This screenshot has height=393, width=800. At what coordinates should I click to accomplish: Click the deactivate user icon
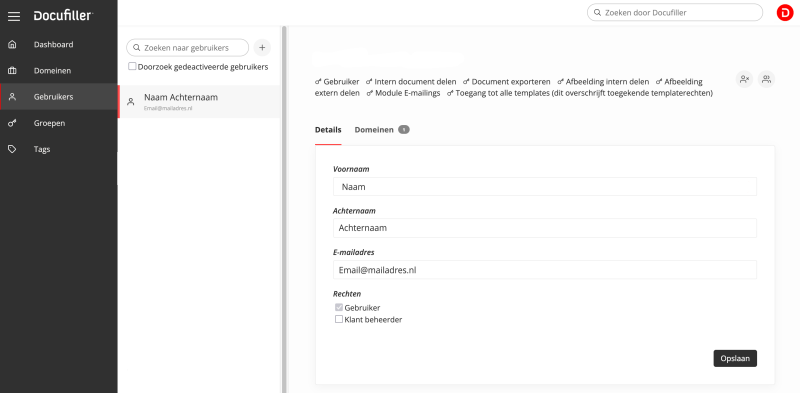pos(744,79)
